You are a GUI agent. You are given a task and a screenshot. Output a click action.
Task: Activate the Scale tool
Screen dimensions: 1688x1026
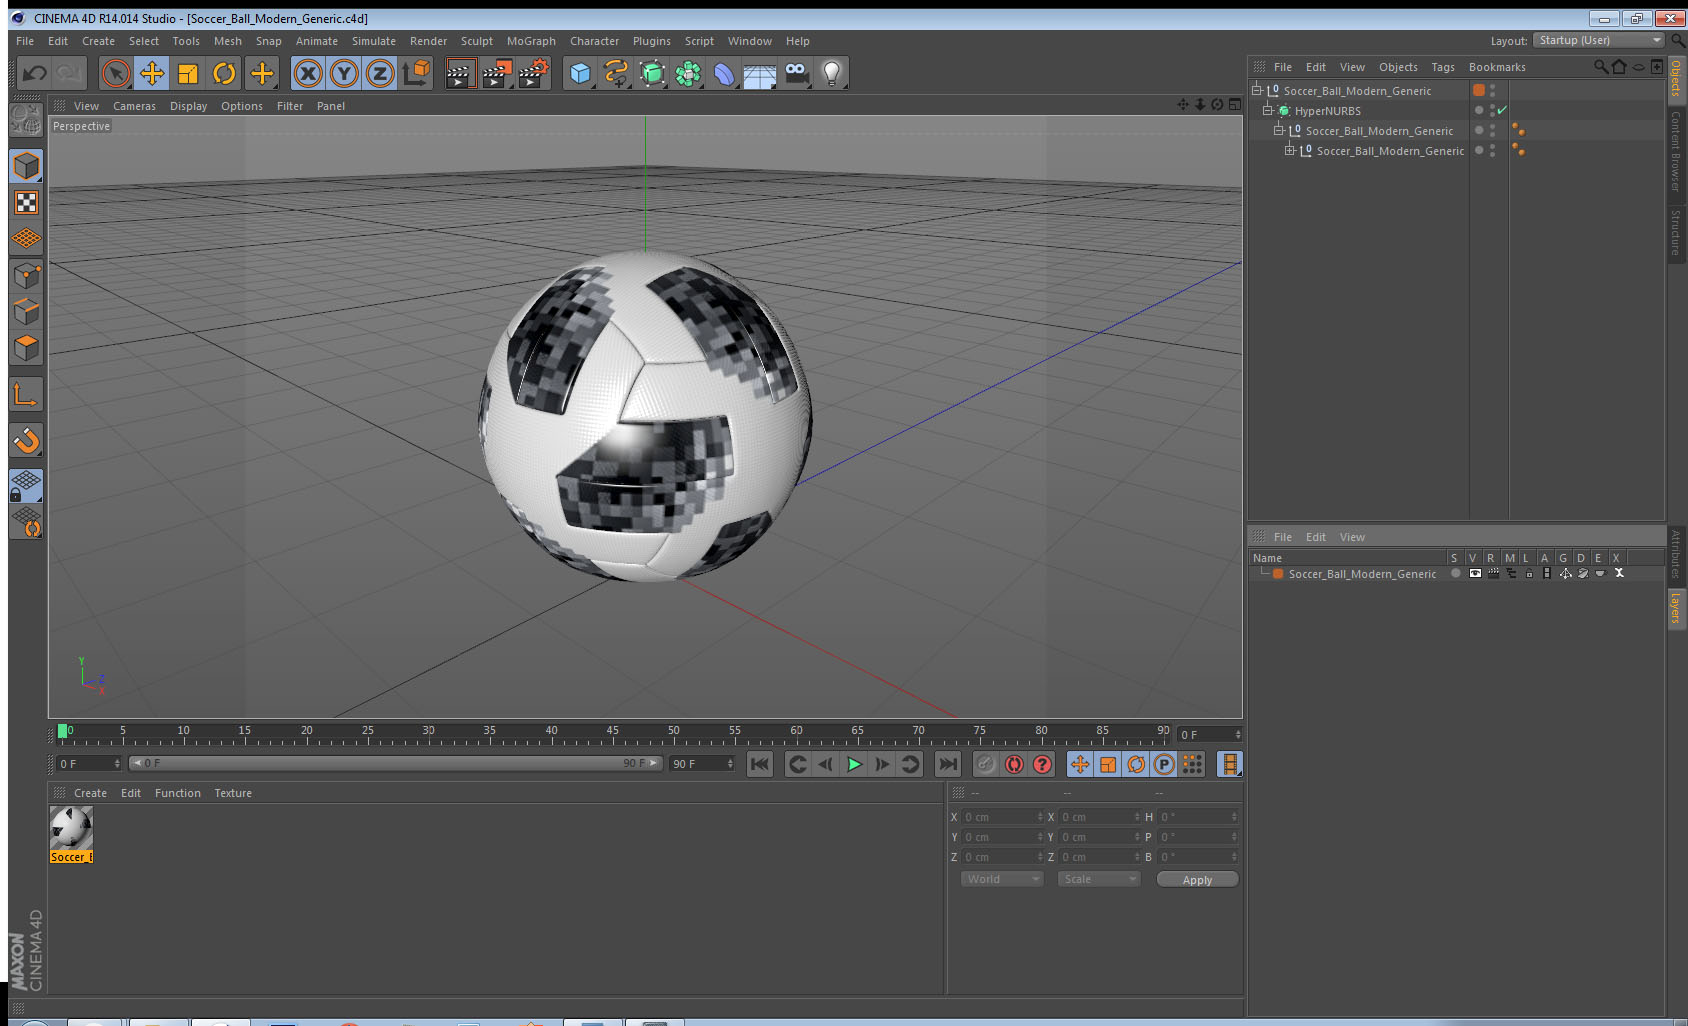[188, 73]
